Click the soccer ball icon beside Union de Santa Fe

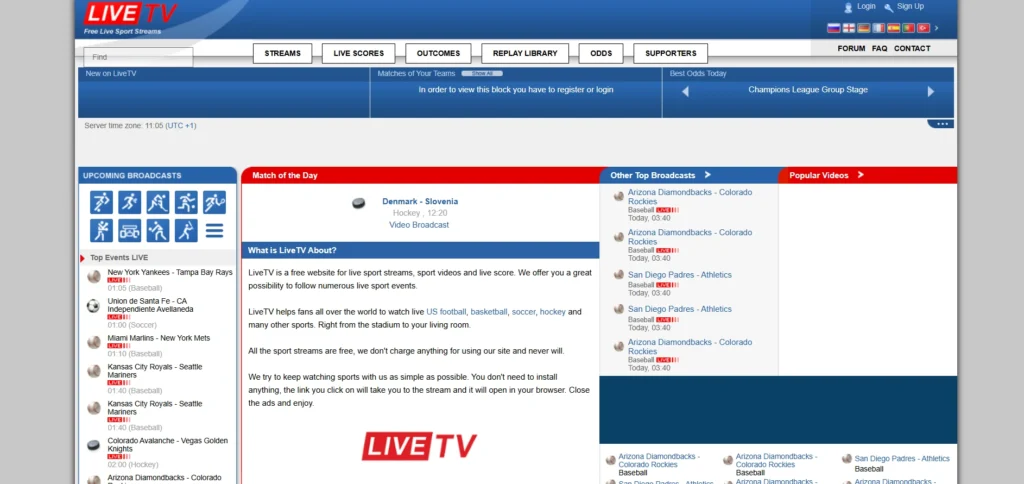[x=93, y=306]
